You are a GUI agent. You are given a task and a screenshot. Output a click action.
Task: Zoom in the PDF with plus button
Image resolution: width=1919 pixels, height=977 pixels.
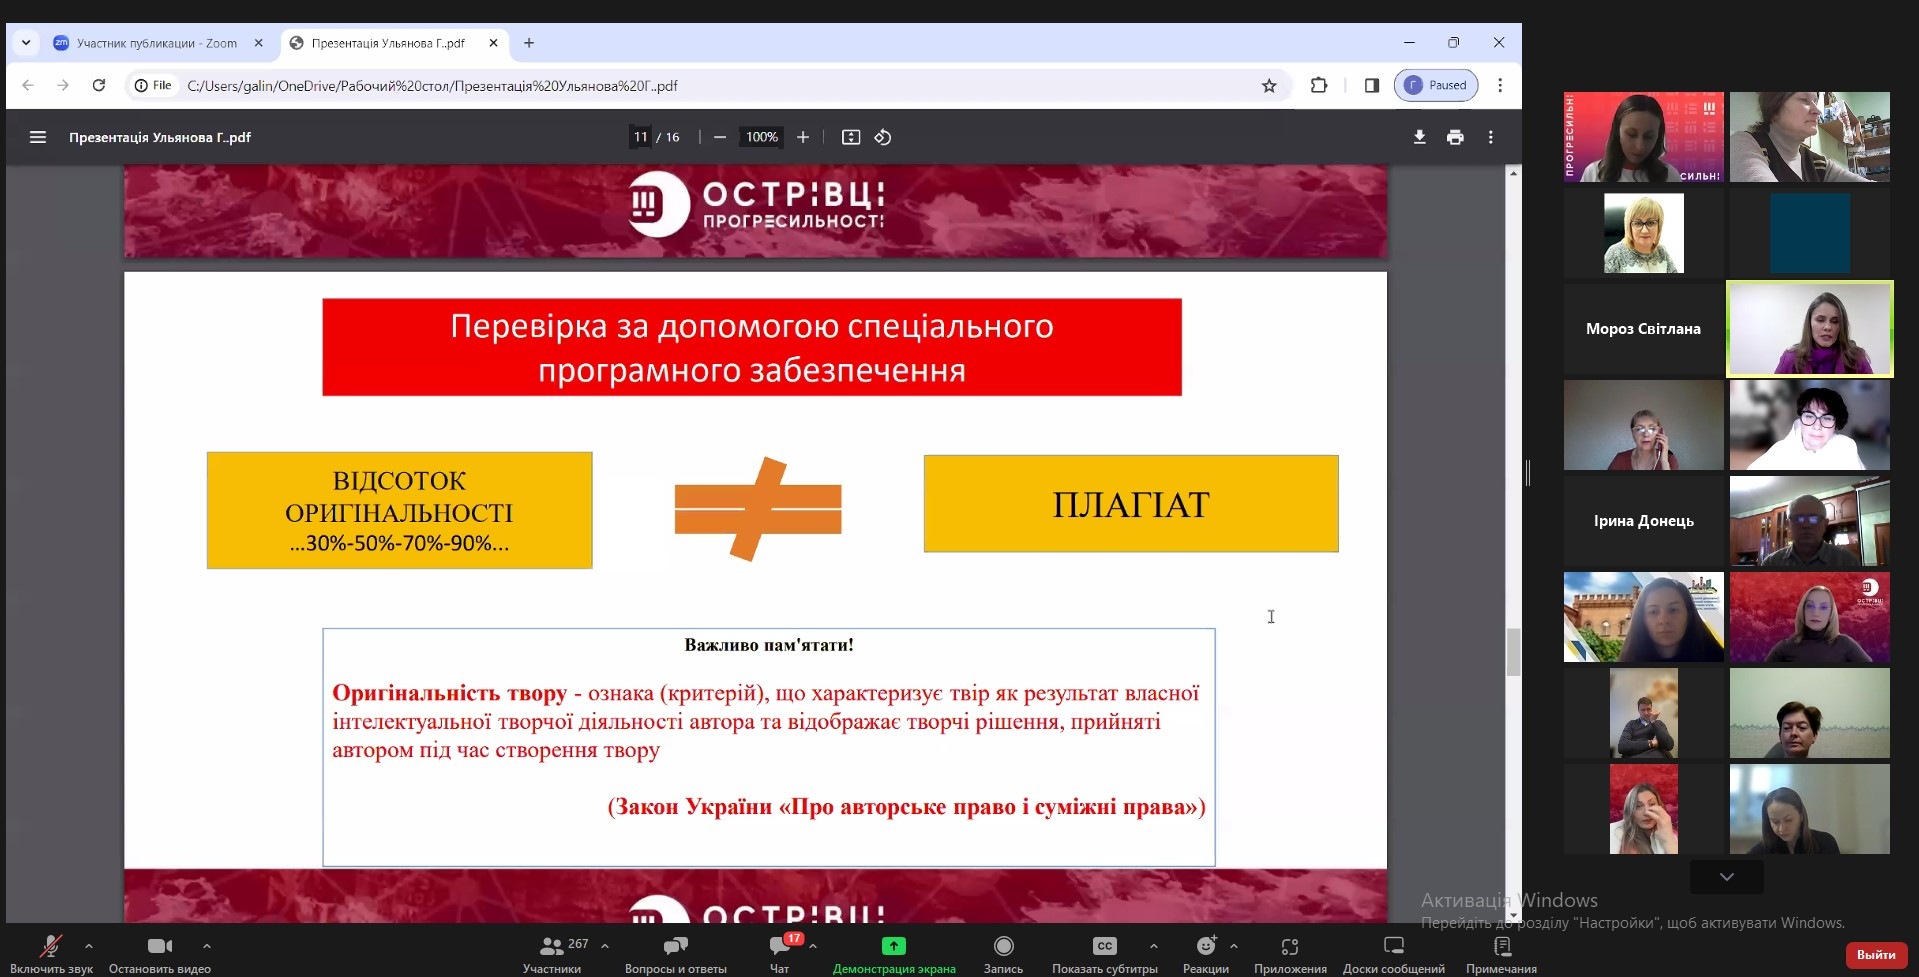click(x=803, y=137)
